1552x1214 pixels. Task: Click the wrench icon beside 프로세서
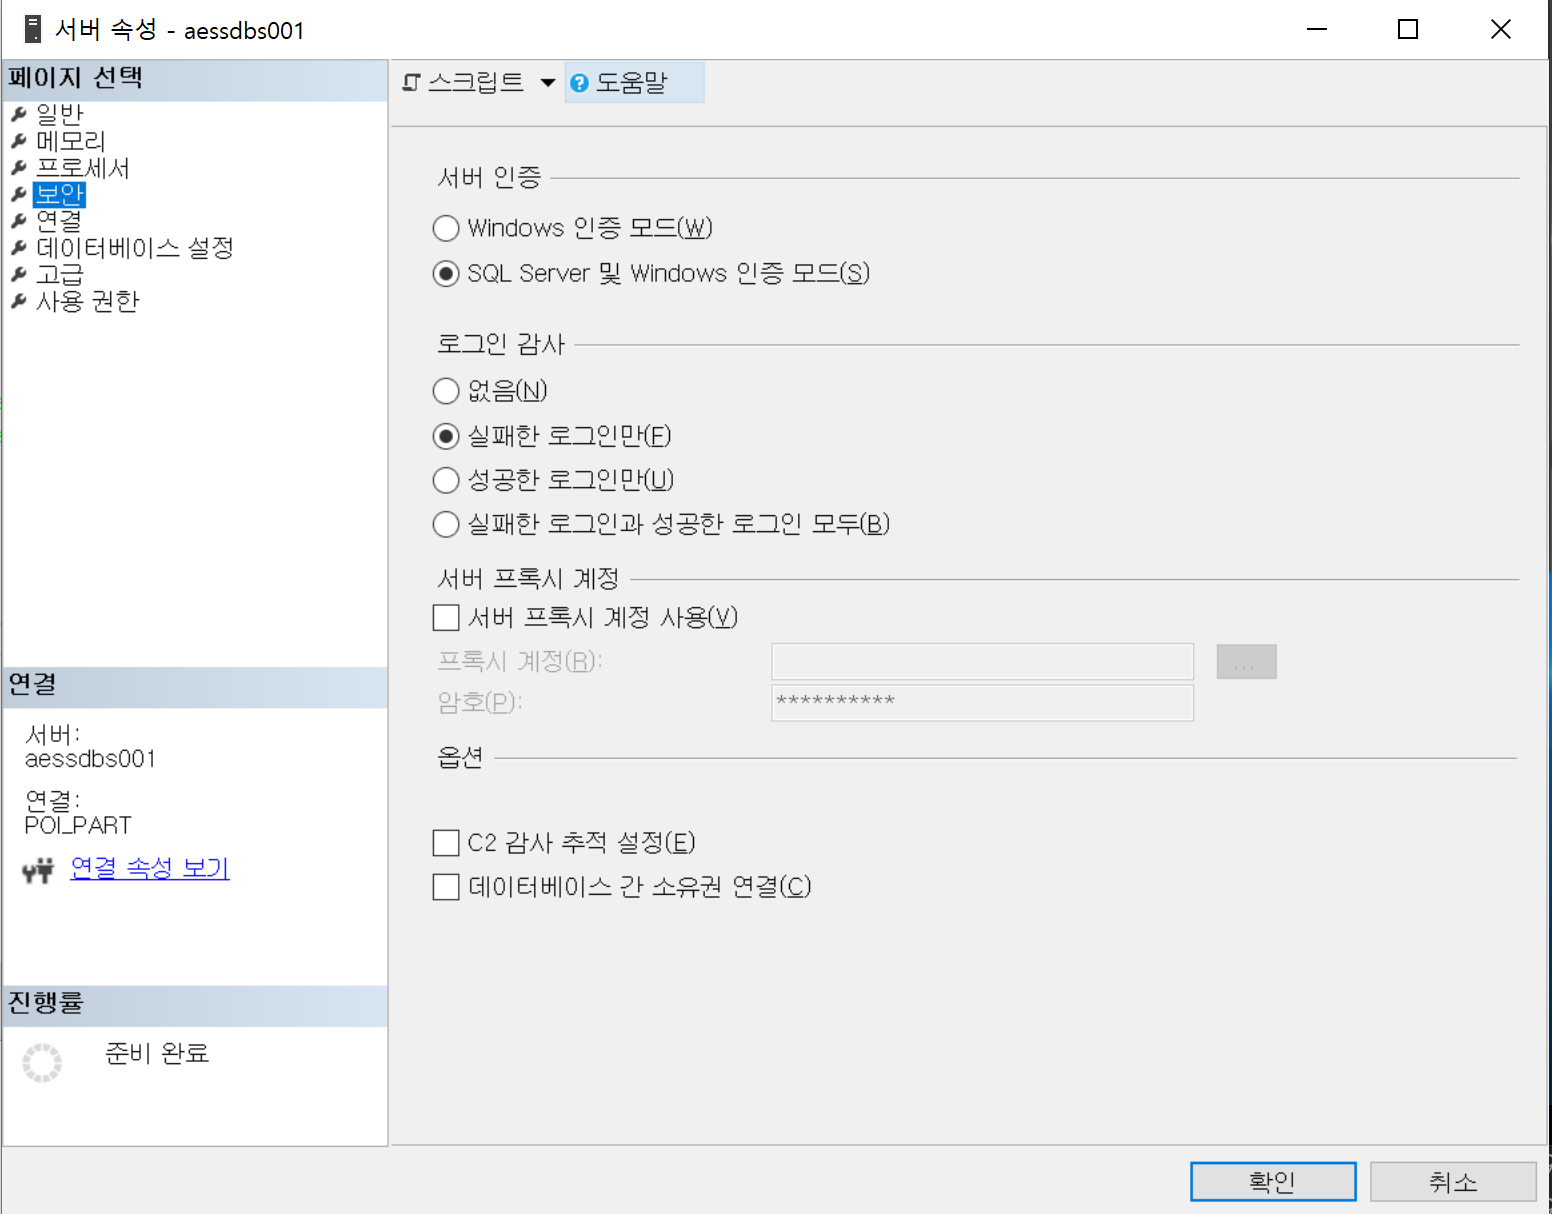point(18,168)
